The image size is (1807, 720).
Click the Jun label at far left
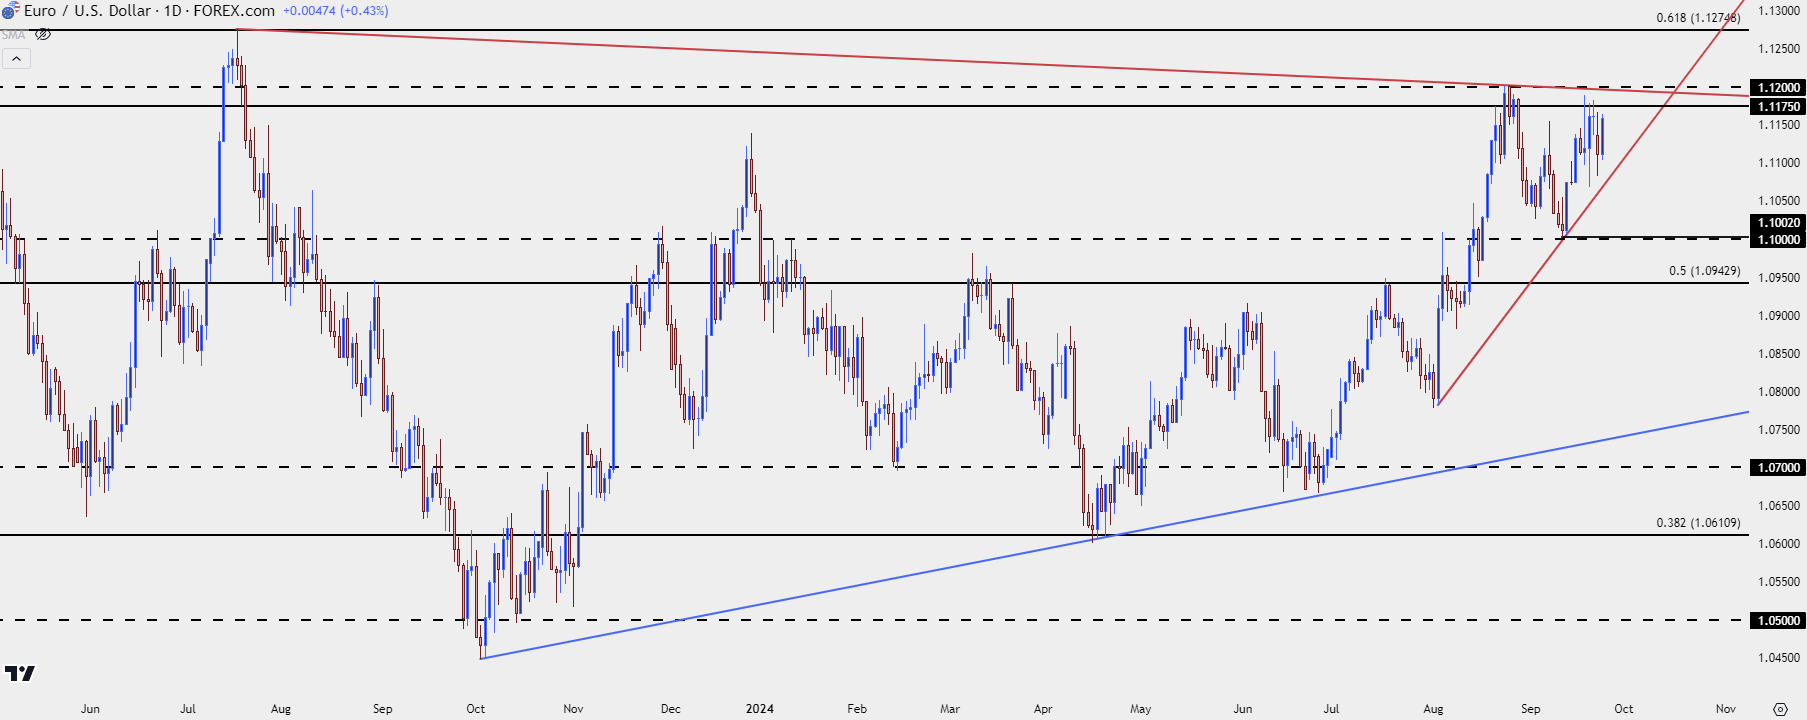tap(90, 709)
